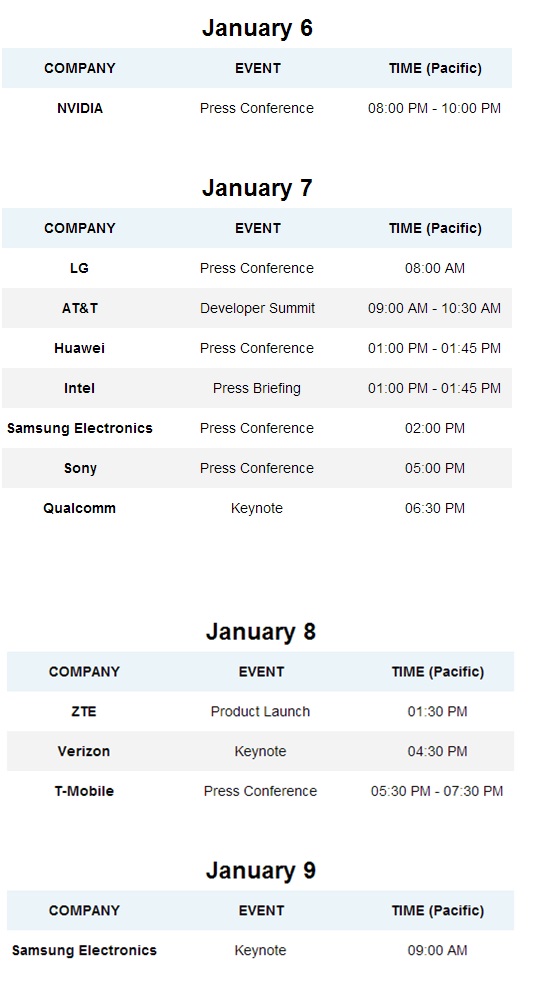Click the January 9 heading
538x983 pixels.
pyautogui.click(x=260, y=870)
